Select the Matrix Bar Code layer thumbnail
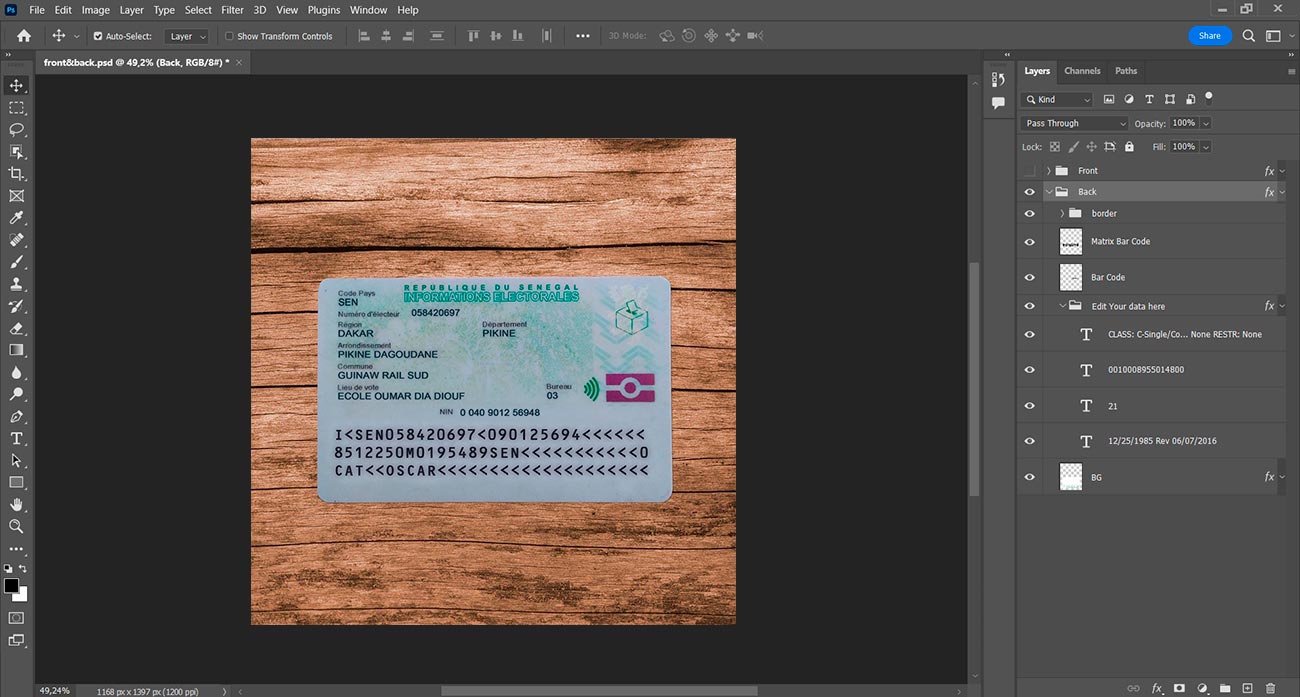Screen dimensions: 1300x697 pos(1071,241)
